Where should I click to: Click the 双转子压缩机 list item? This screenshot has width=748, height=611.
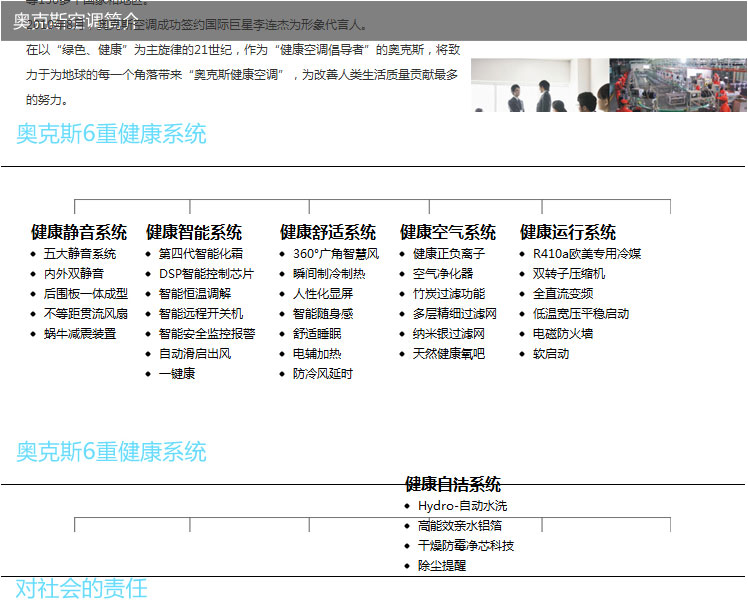tap(569, 274)
